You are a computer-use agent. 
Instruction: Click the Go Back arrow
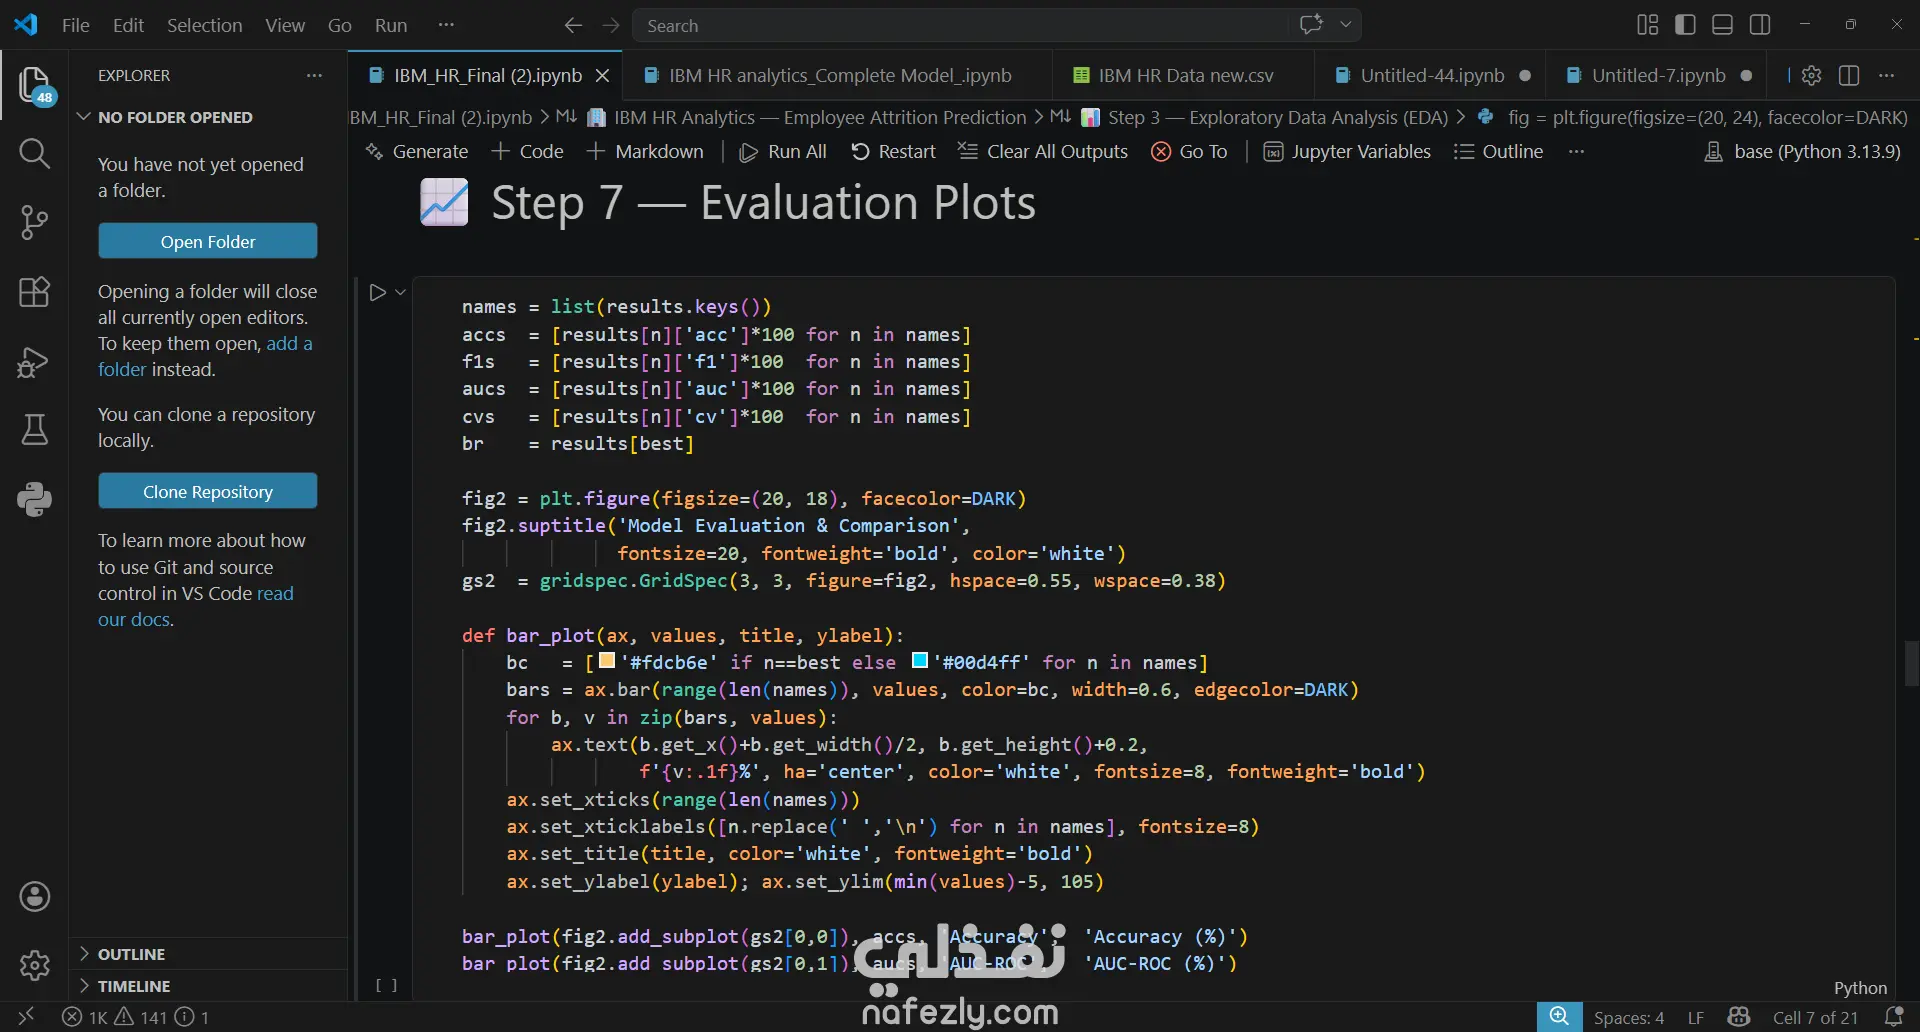(573, 25)
